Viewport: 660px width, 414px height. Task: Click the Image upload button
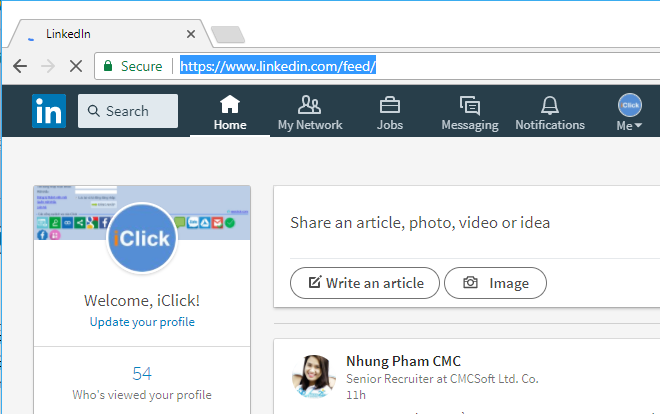tap(495, 283)
